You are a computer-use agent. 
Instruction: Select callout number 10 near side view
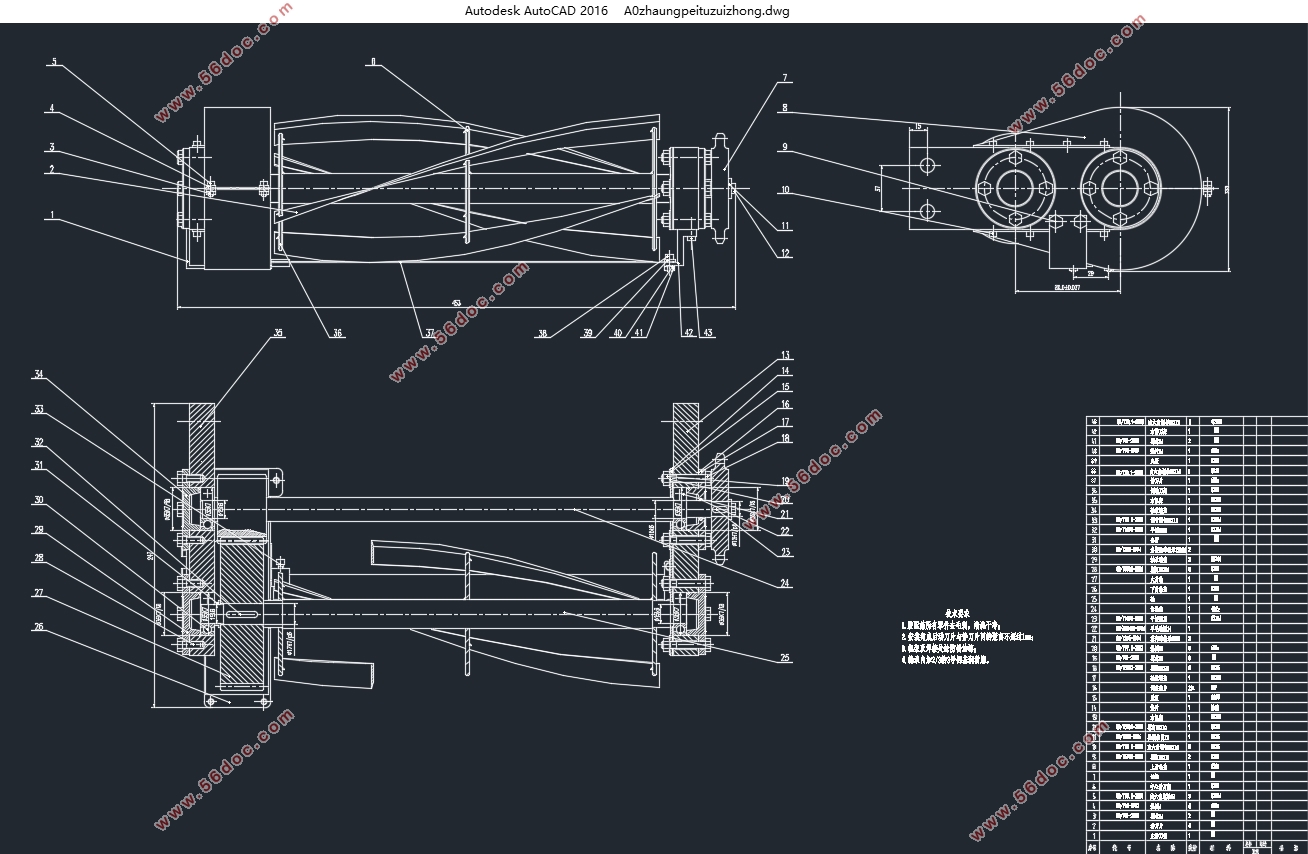coord(785,189)
